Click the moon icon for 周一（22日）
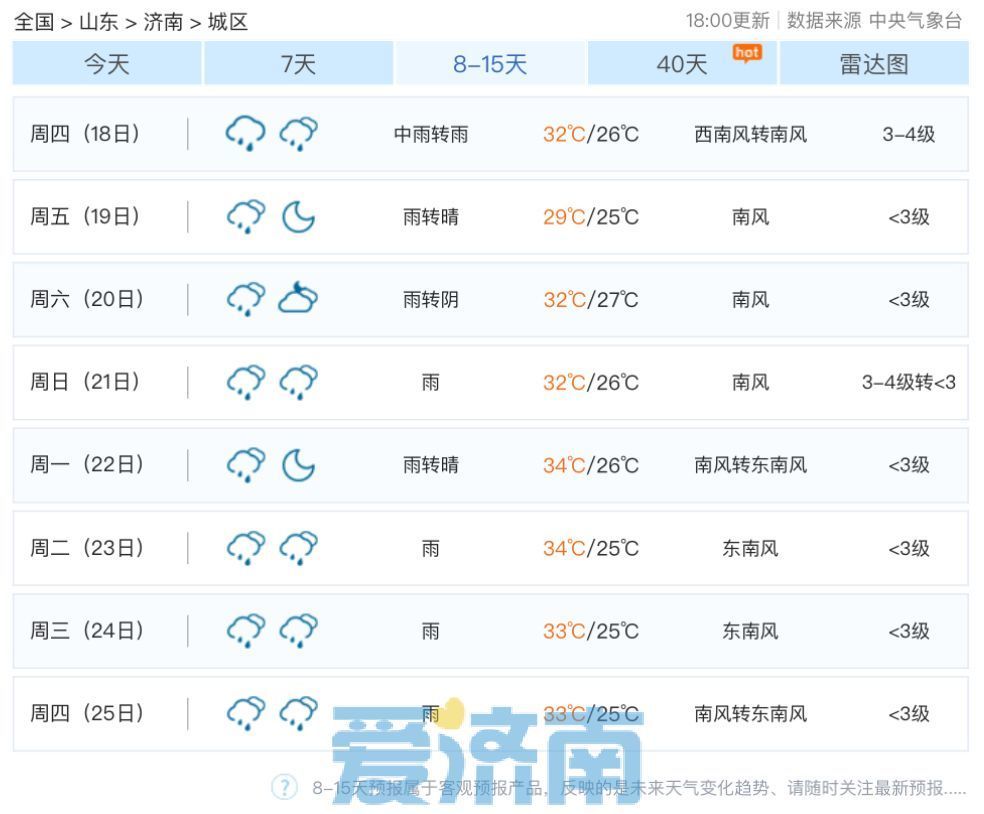 point(297,464)
